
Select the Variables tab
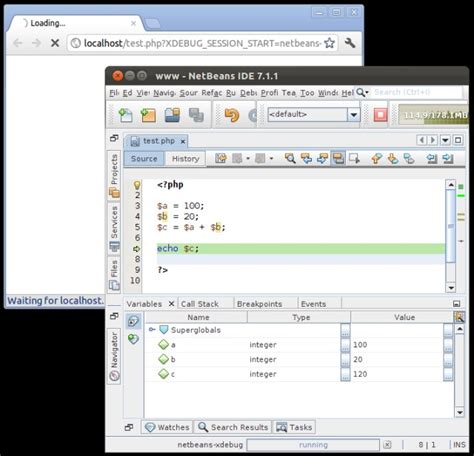[x=144, y=304]
